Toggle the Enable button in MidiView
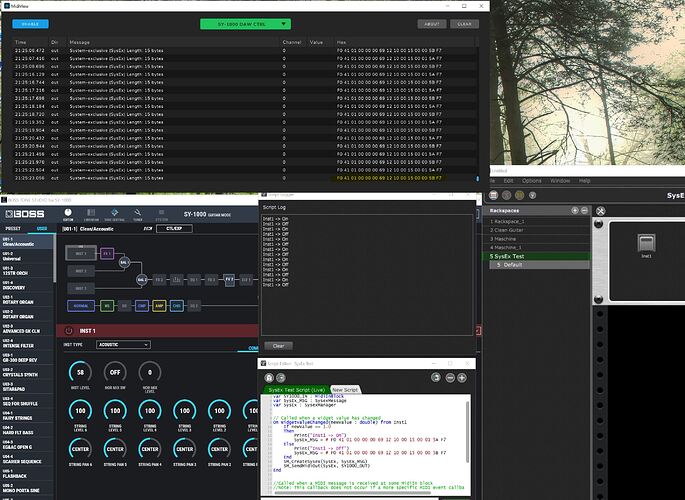685x500 pixels. 31,24
